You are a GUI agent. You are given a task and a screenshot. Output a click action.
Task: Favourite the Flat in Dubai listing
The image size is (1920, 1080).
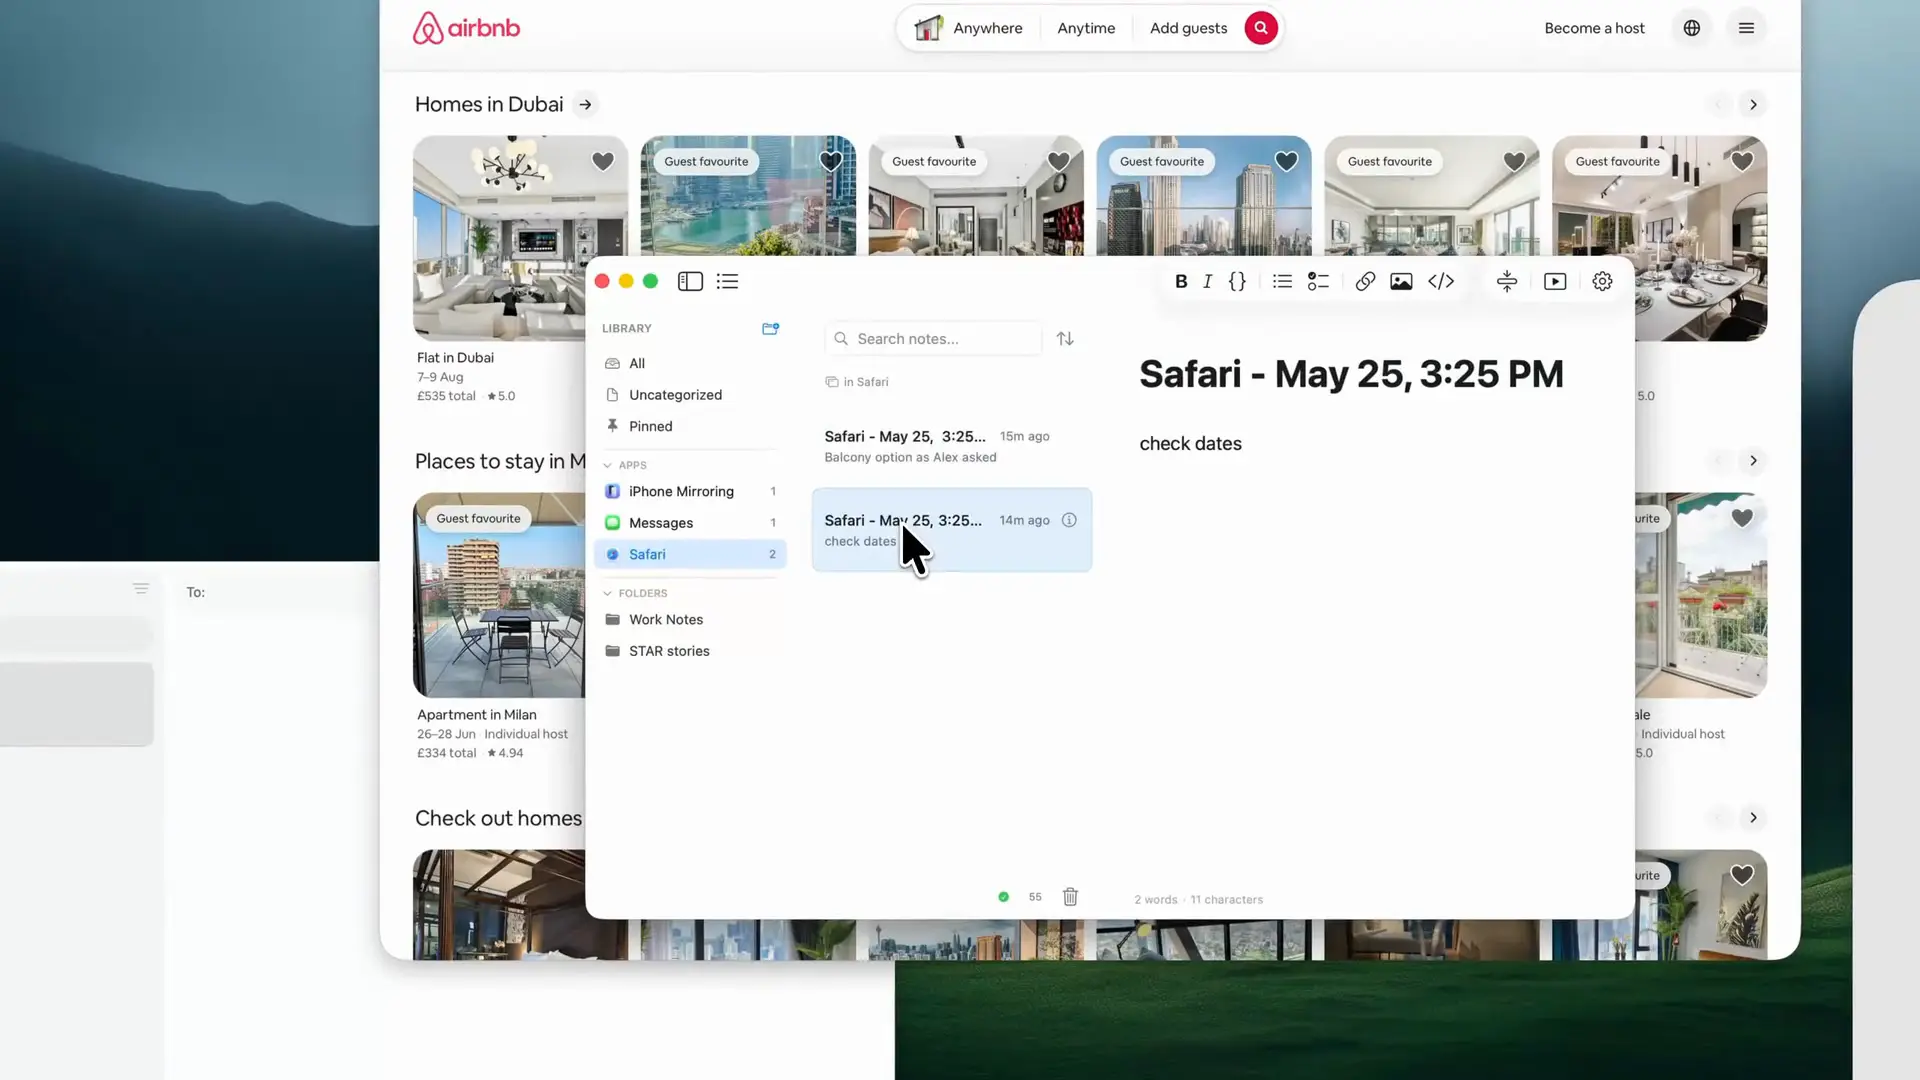(603, 161)
